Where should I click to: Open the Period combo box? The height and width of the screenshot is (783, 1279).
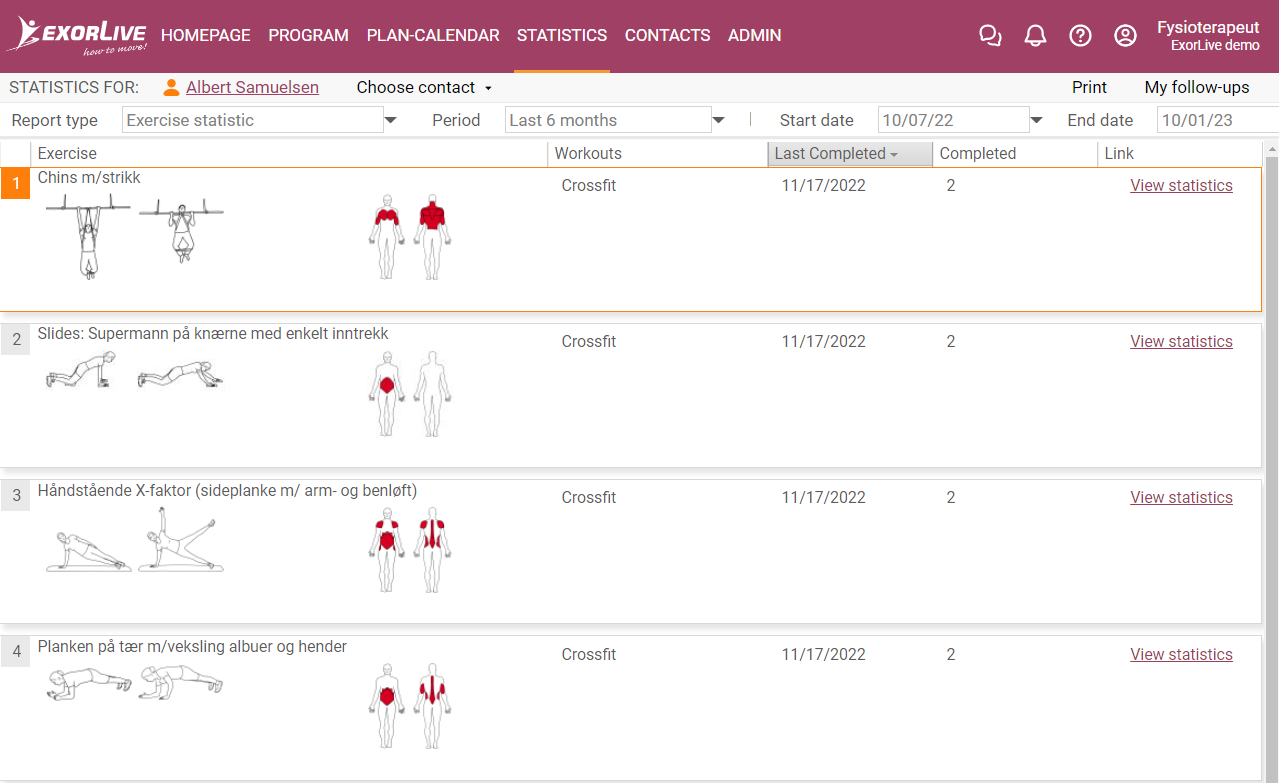pos(608,120)
